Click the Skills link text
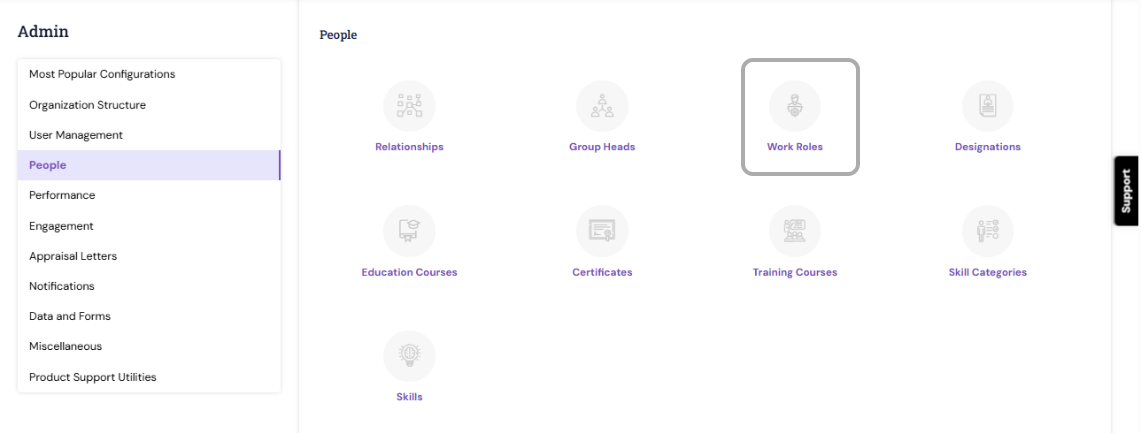 (x=409, y=397)
